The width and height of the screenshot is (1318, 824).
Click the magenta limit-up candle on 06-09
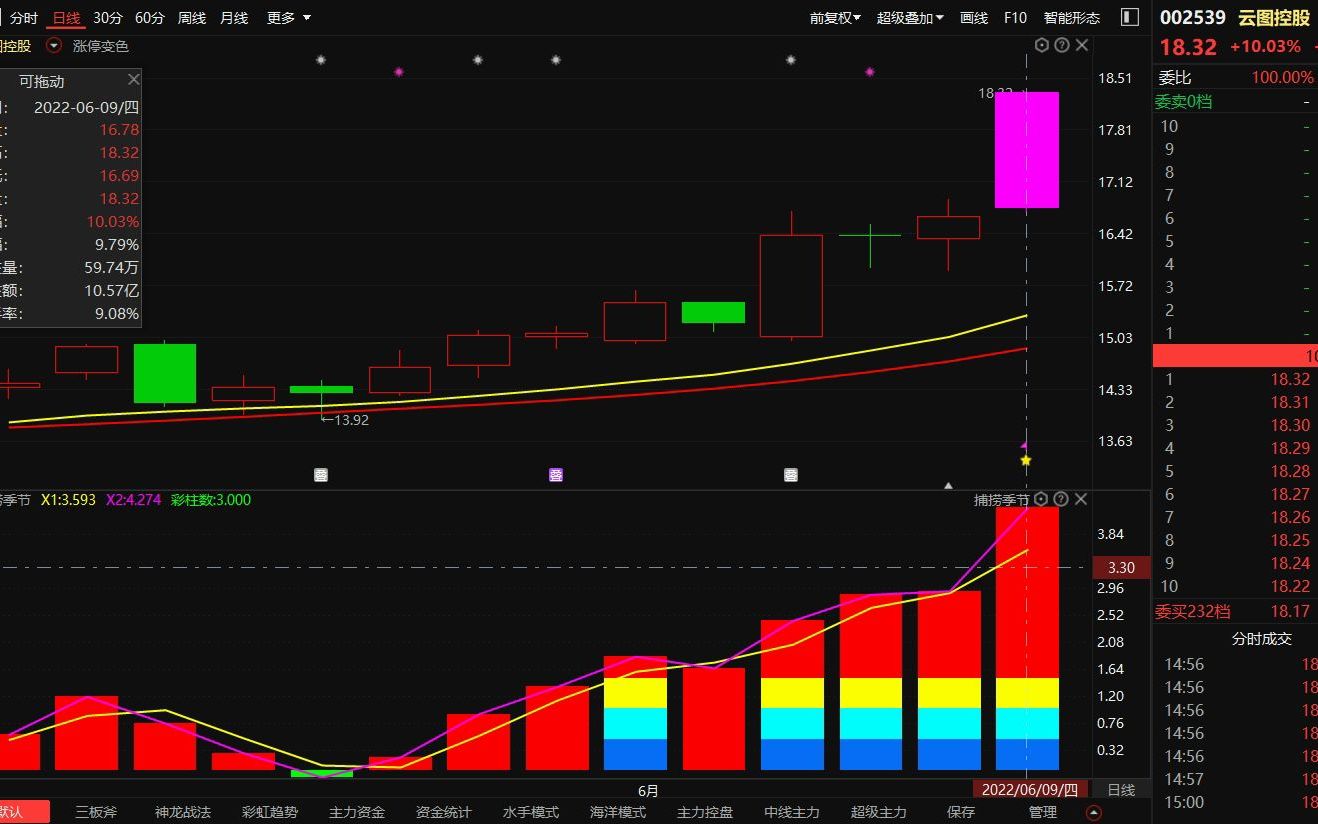[1026, 150]
